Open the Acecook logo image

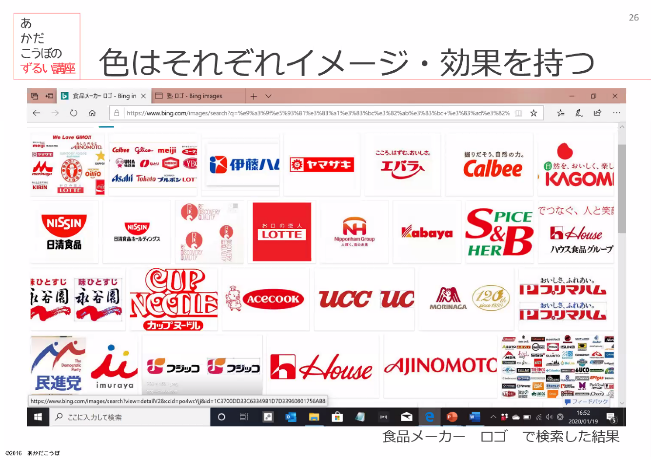coord(266,299)
